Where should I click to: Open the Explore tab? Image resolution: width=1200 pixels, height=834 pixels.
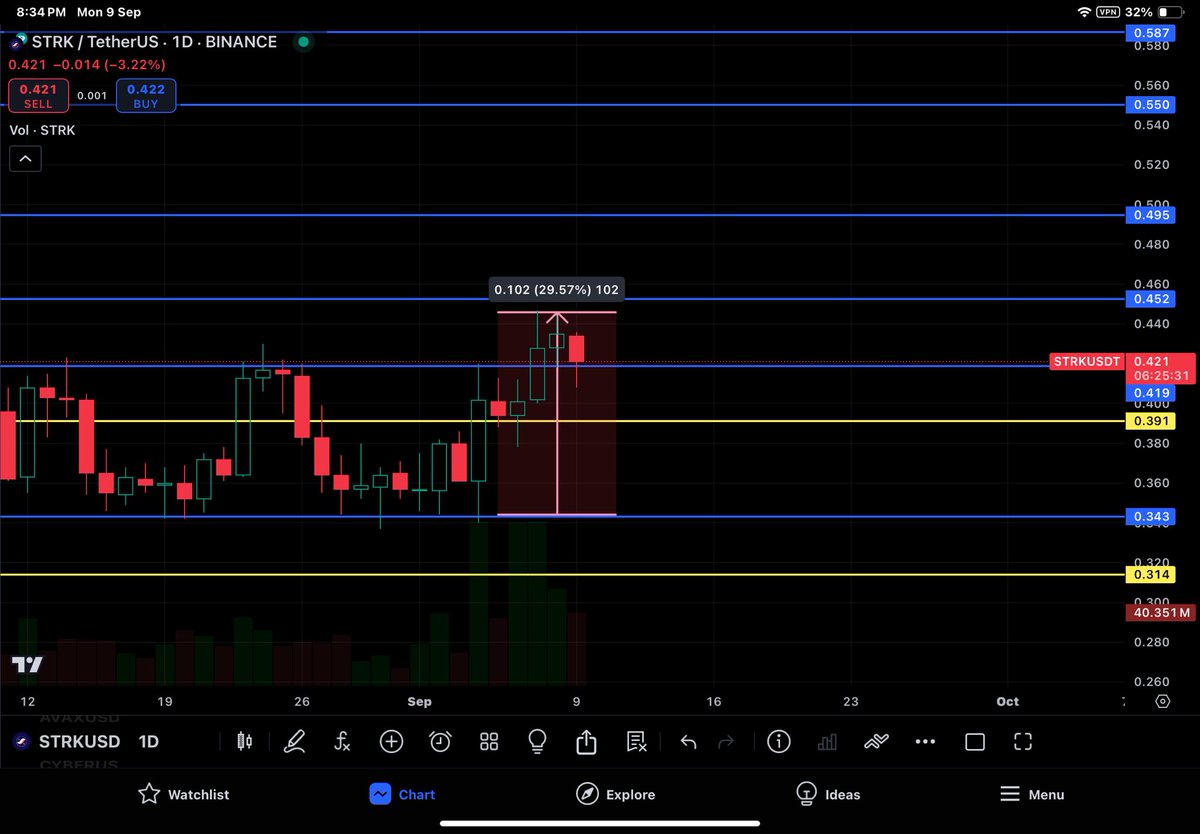coord(616,794)
